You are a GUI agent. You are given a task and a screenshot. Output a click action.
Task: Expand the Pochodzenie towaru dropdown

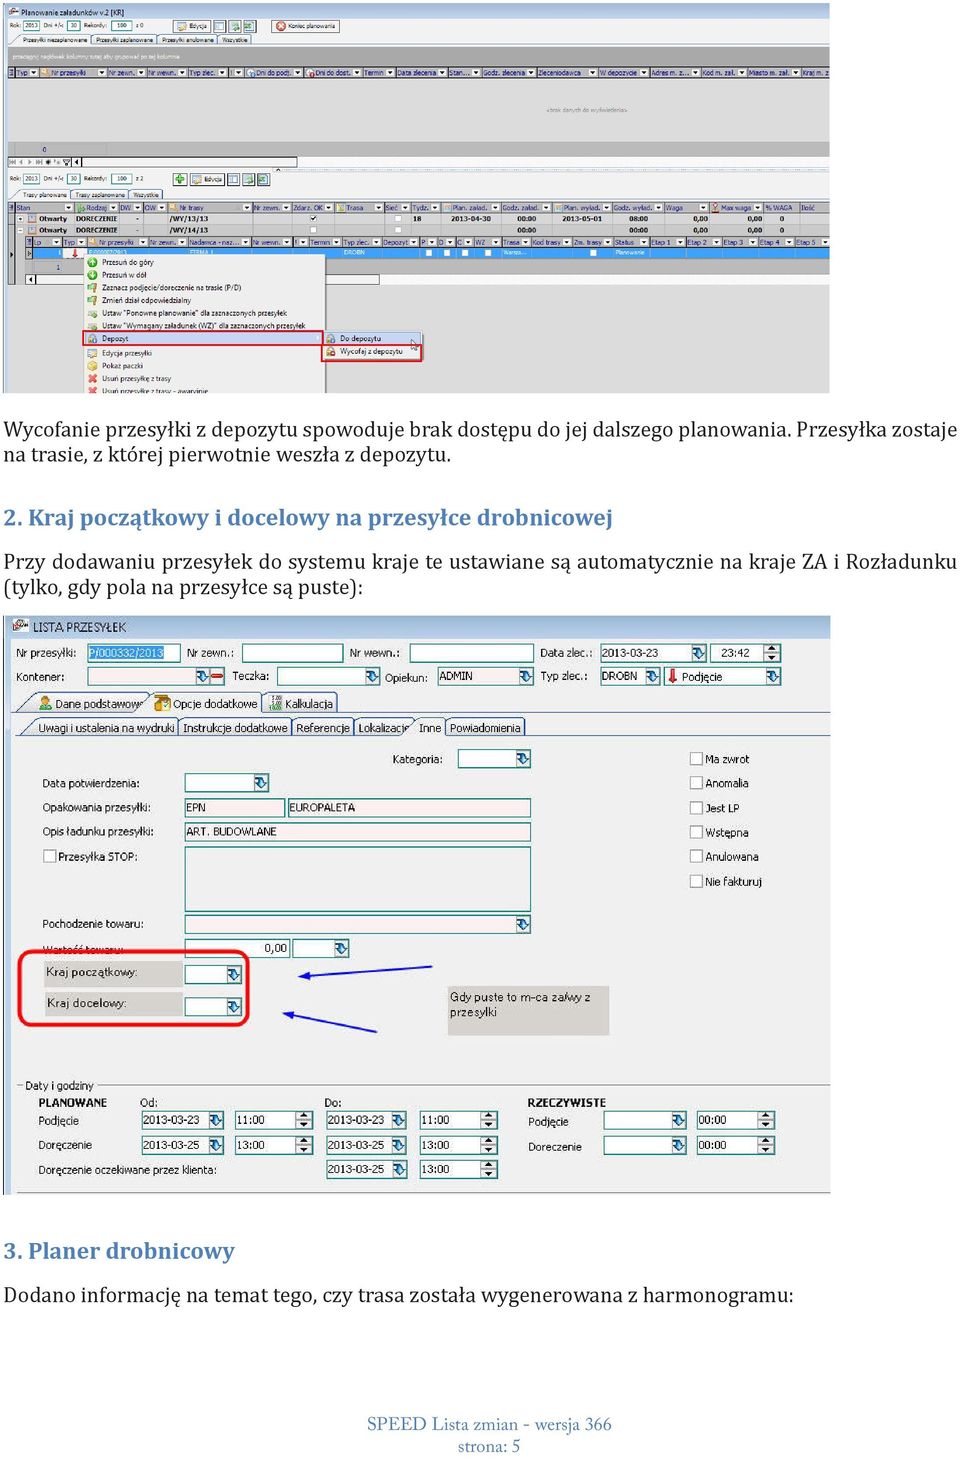(523, 924)
